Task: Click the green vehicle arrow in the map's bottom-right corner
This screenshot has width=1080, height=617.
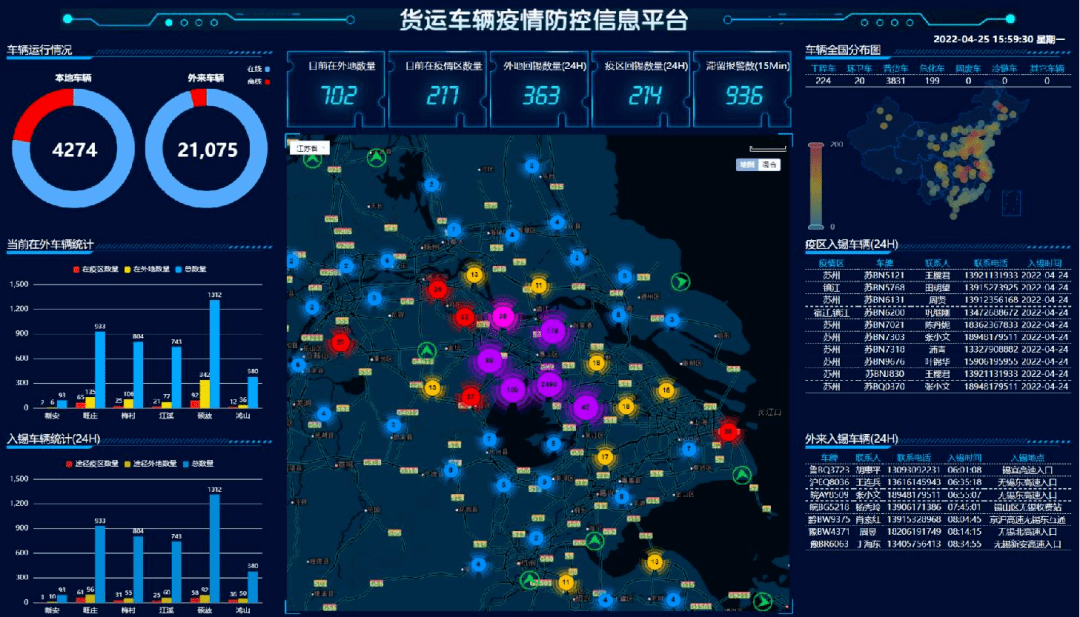Action: click(x=762, y=602)
